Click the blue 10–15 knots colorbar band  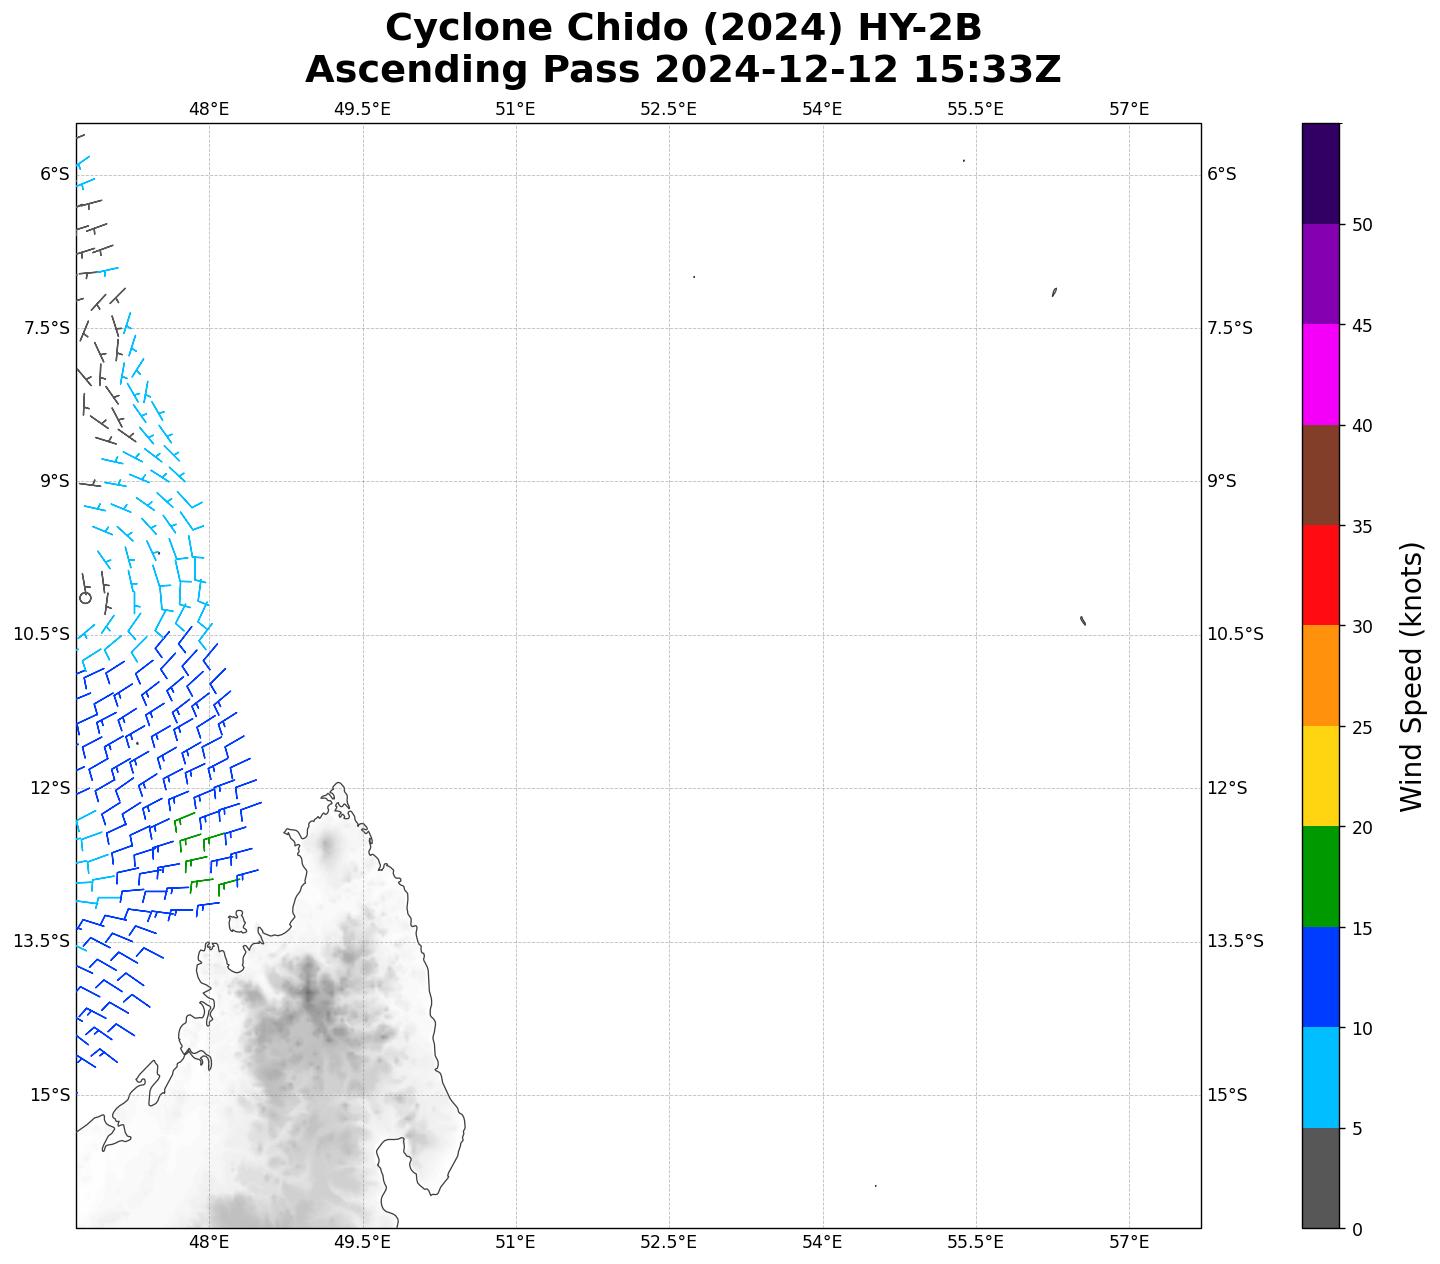tap(1320, 977)
